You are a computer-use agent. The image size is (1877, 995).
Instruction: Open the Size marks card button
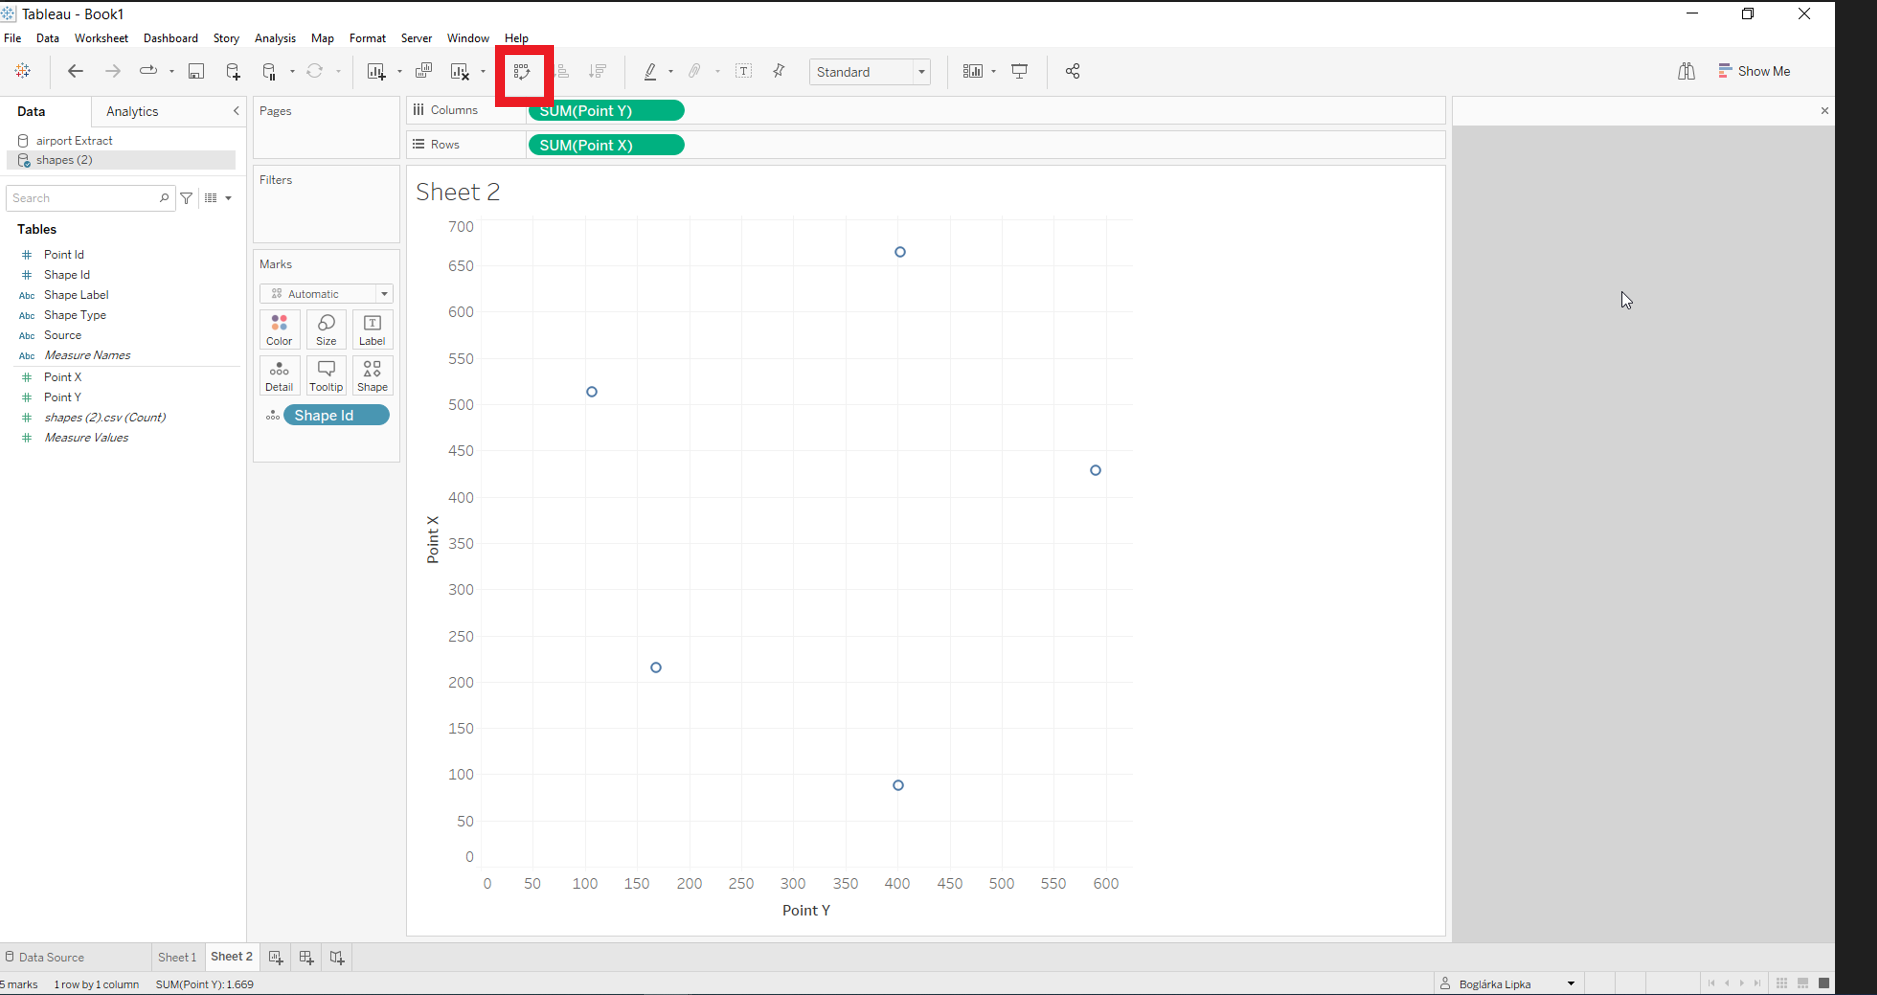pos(326,330)
